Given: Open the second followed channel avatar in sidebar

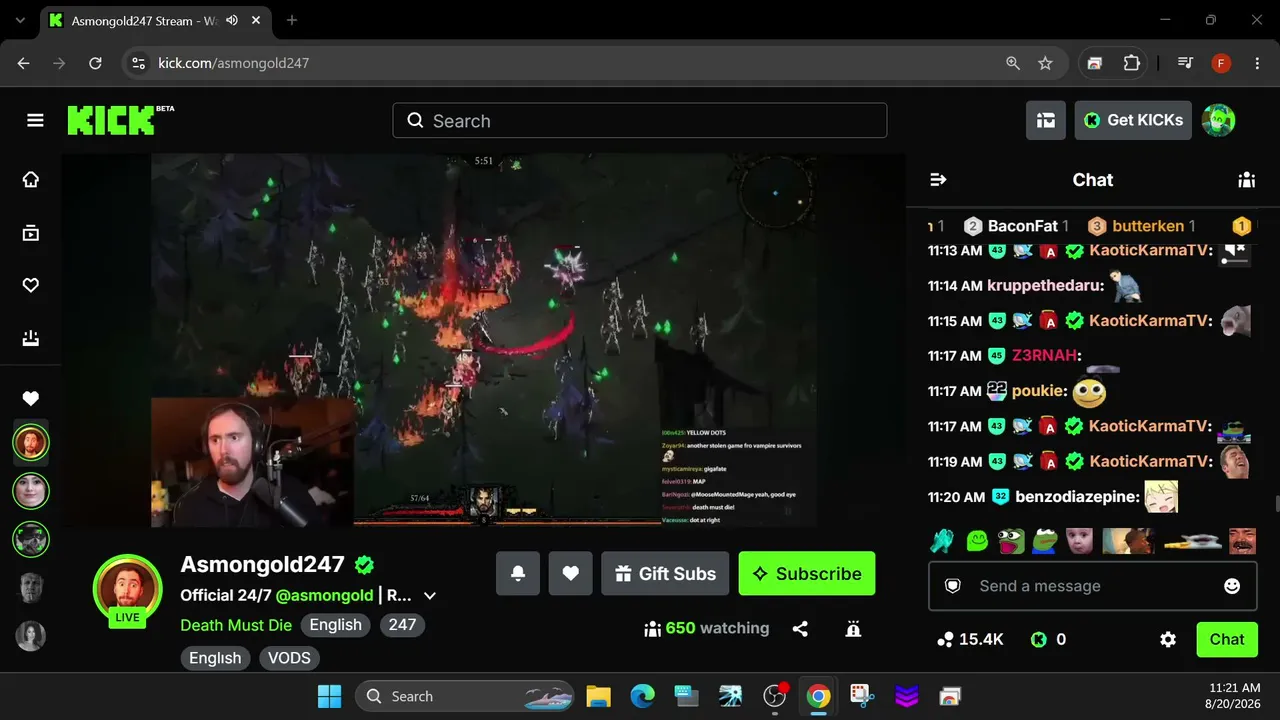Looking at the screenshot, I should click(31, 491).
